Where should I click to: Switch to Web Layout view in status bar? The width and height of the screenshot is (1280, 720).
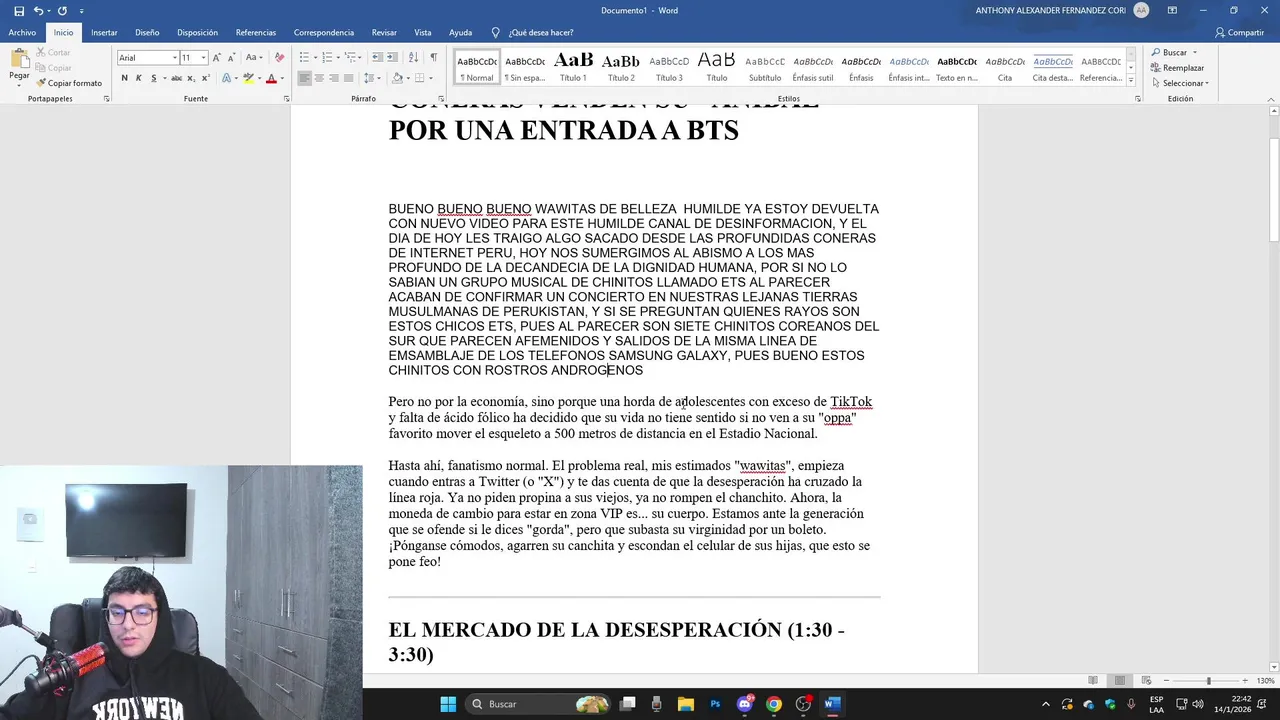(x=1148, y=681)
